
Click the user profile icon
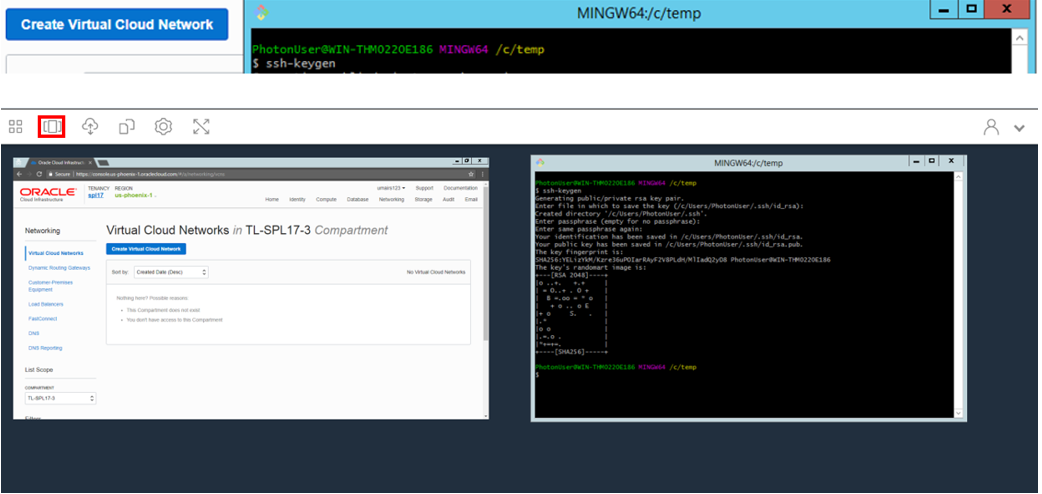(991, 127)
